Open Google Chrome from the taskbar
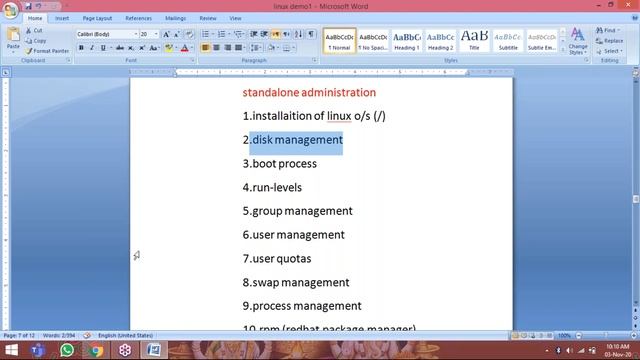Screen dimensions: 640x360 pos(96,350)
